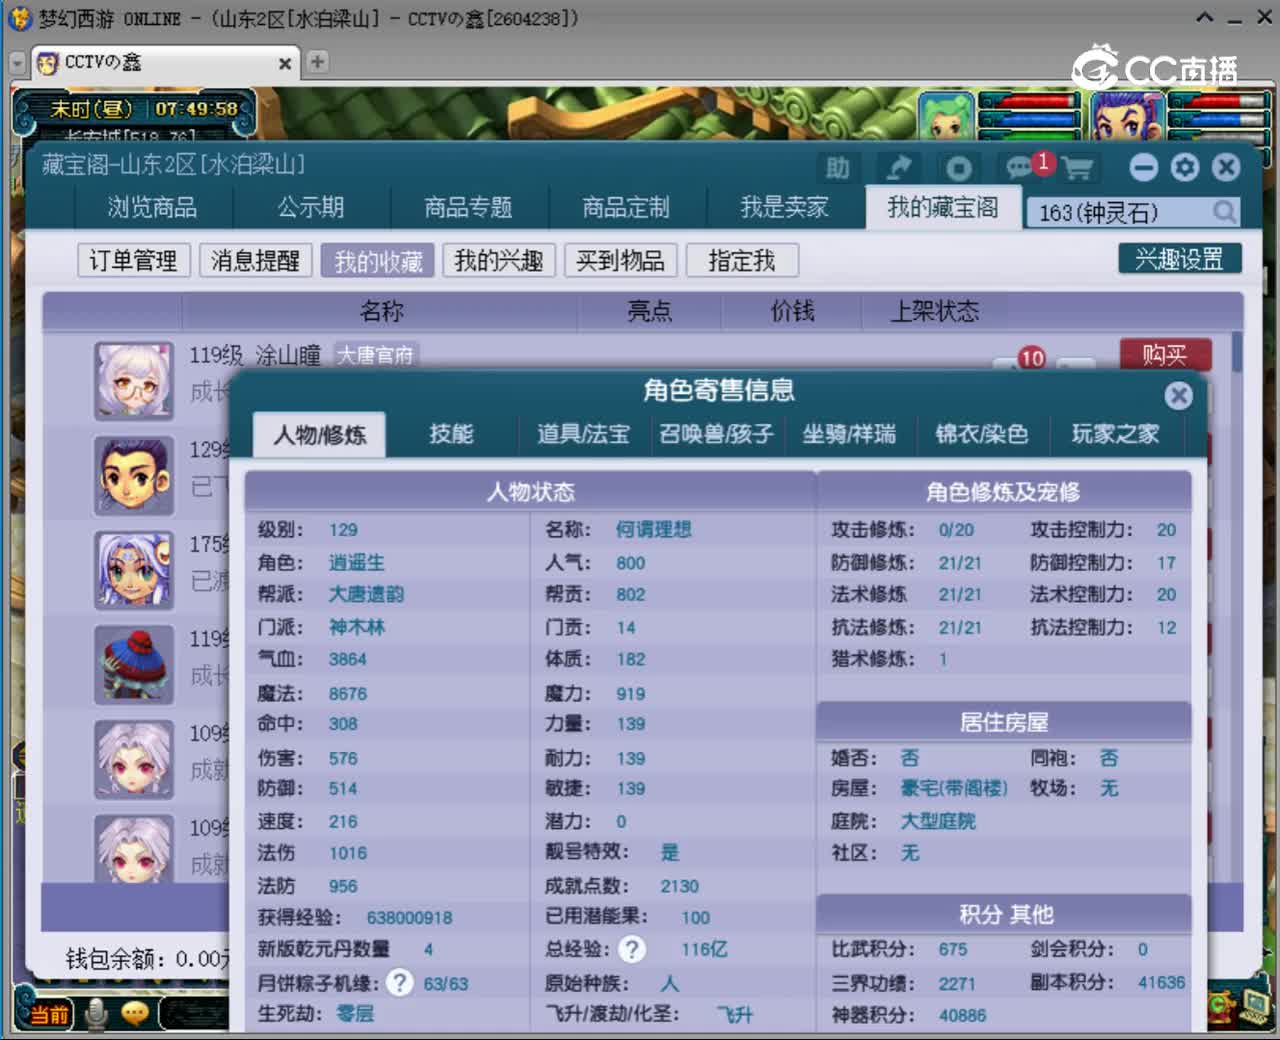This screenshot has height=1040, width=1280.
Task: Click the listing scrollbar on right
Action: click(1237, 352)
